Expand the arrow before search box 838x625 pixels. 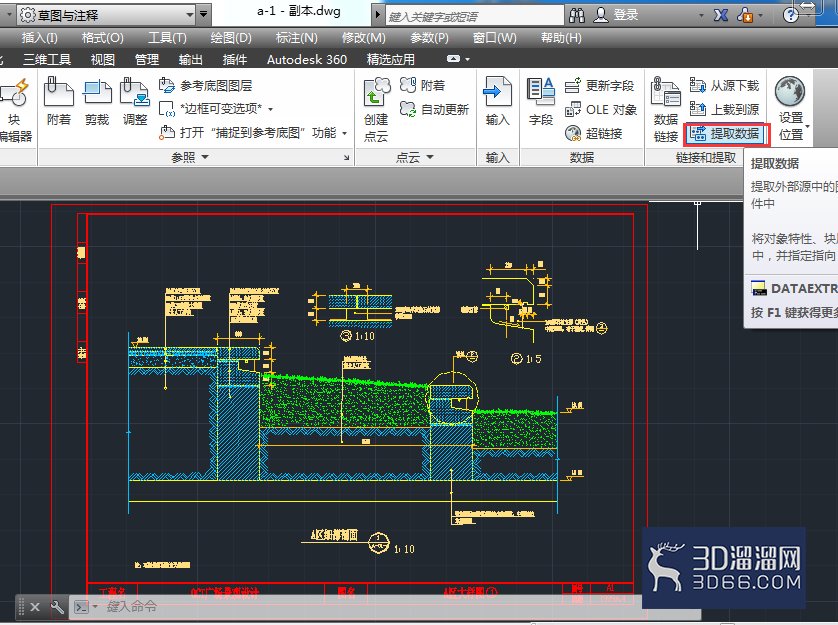pos(377,14)
